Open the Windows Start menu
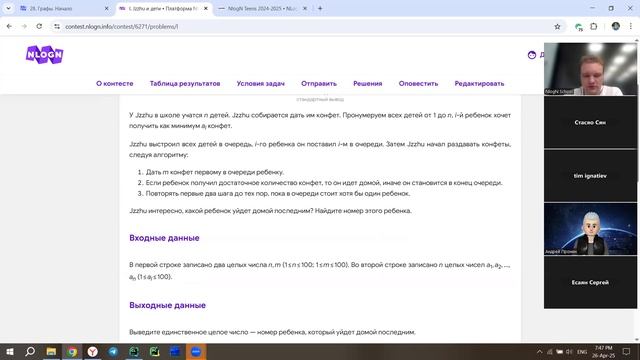This screenshot has height=360, width=640. click(9, 351)
